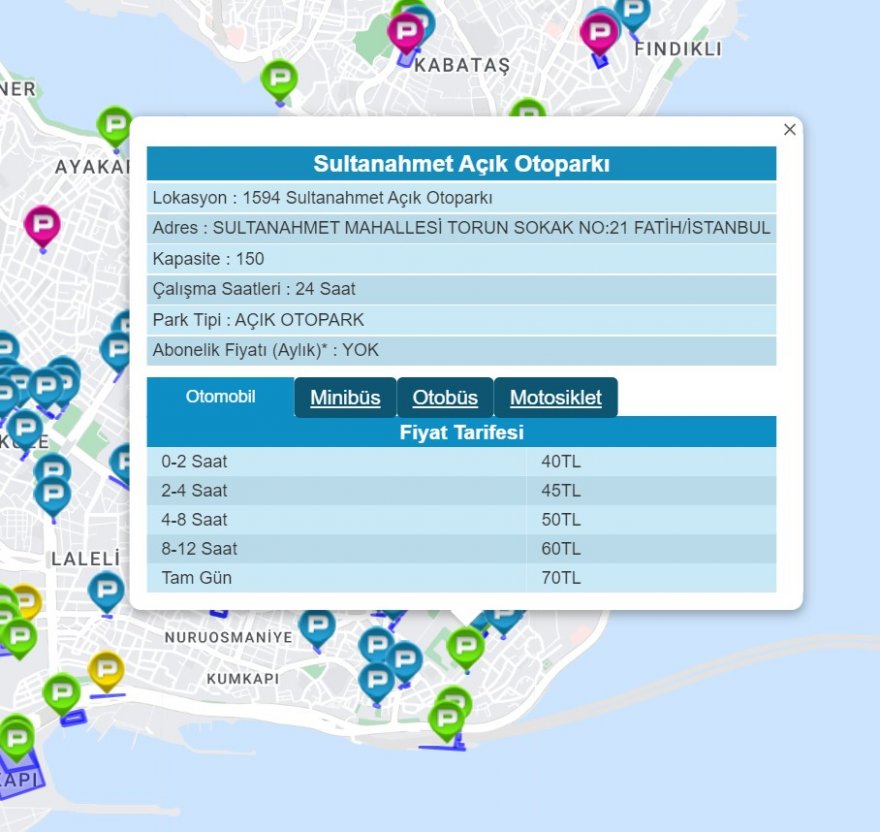Screen dimensions: 880x832
Task: Click the magenta parking marker below Ayakapı label
Action: (42, 225)
